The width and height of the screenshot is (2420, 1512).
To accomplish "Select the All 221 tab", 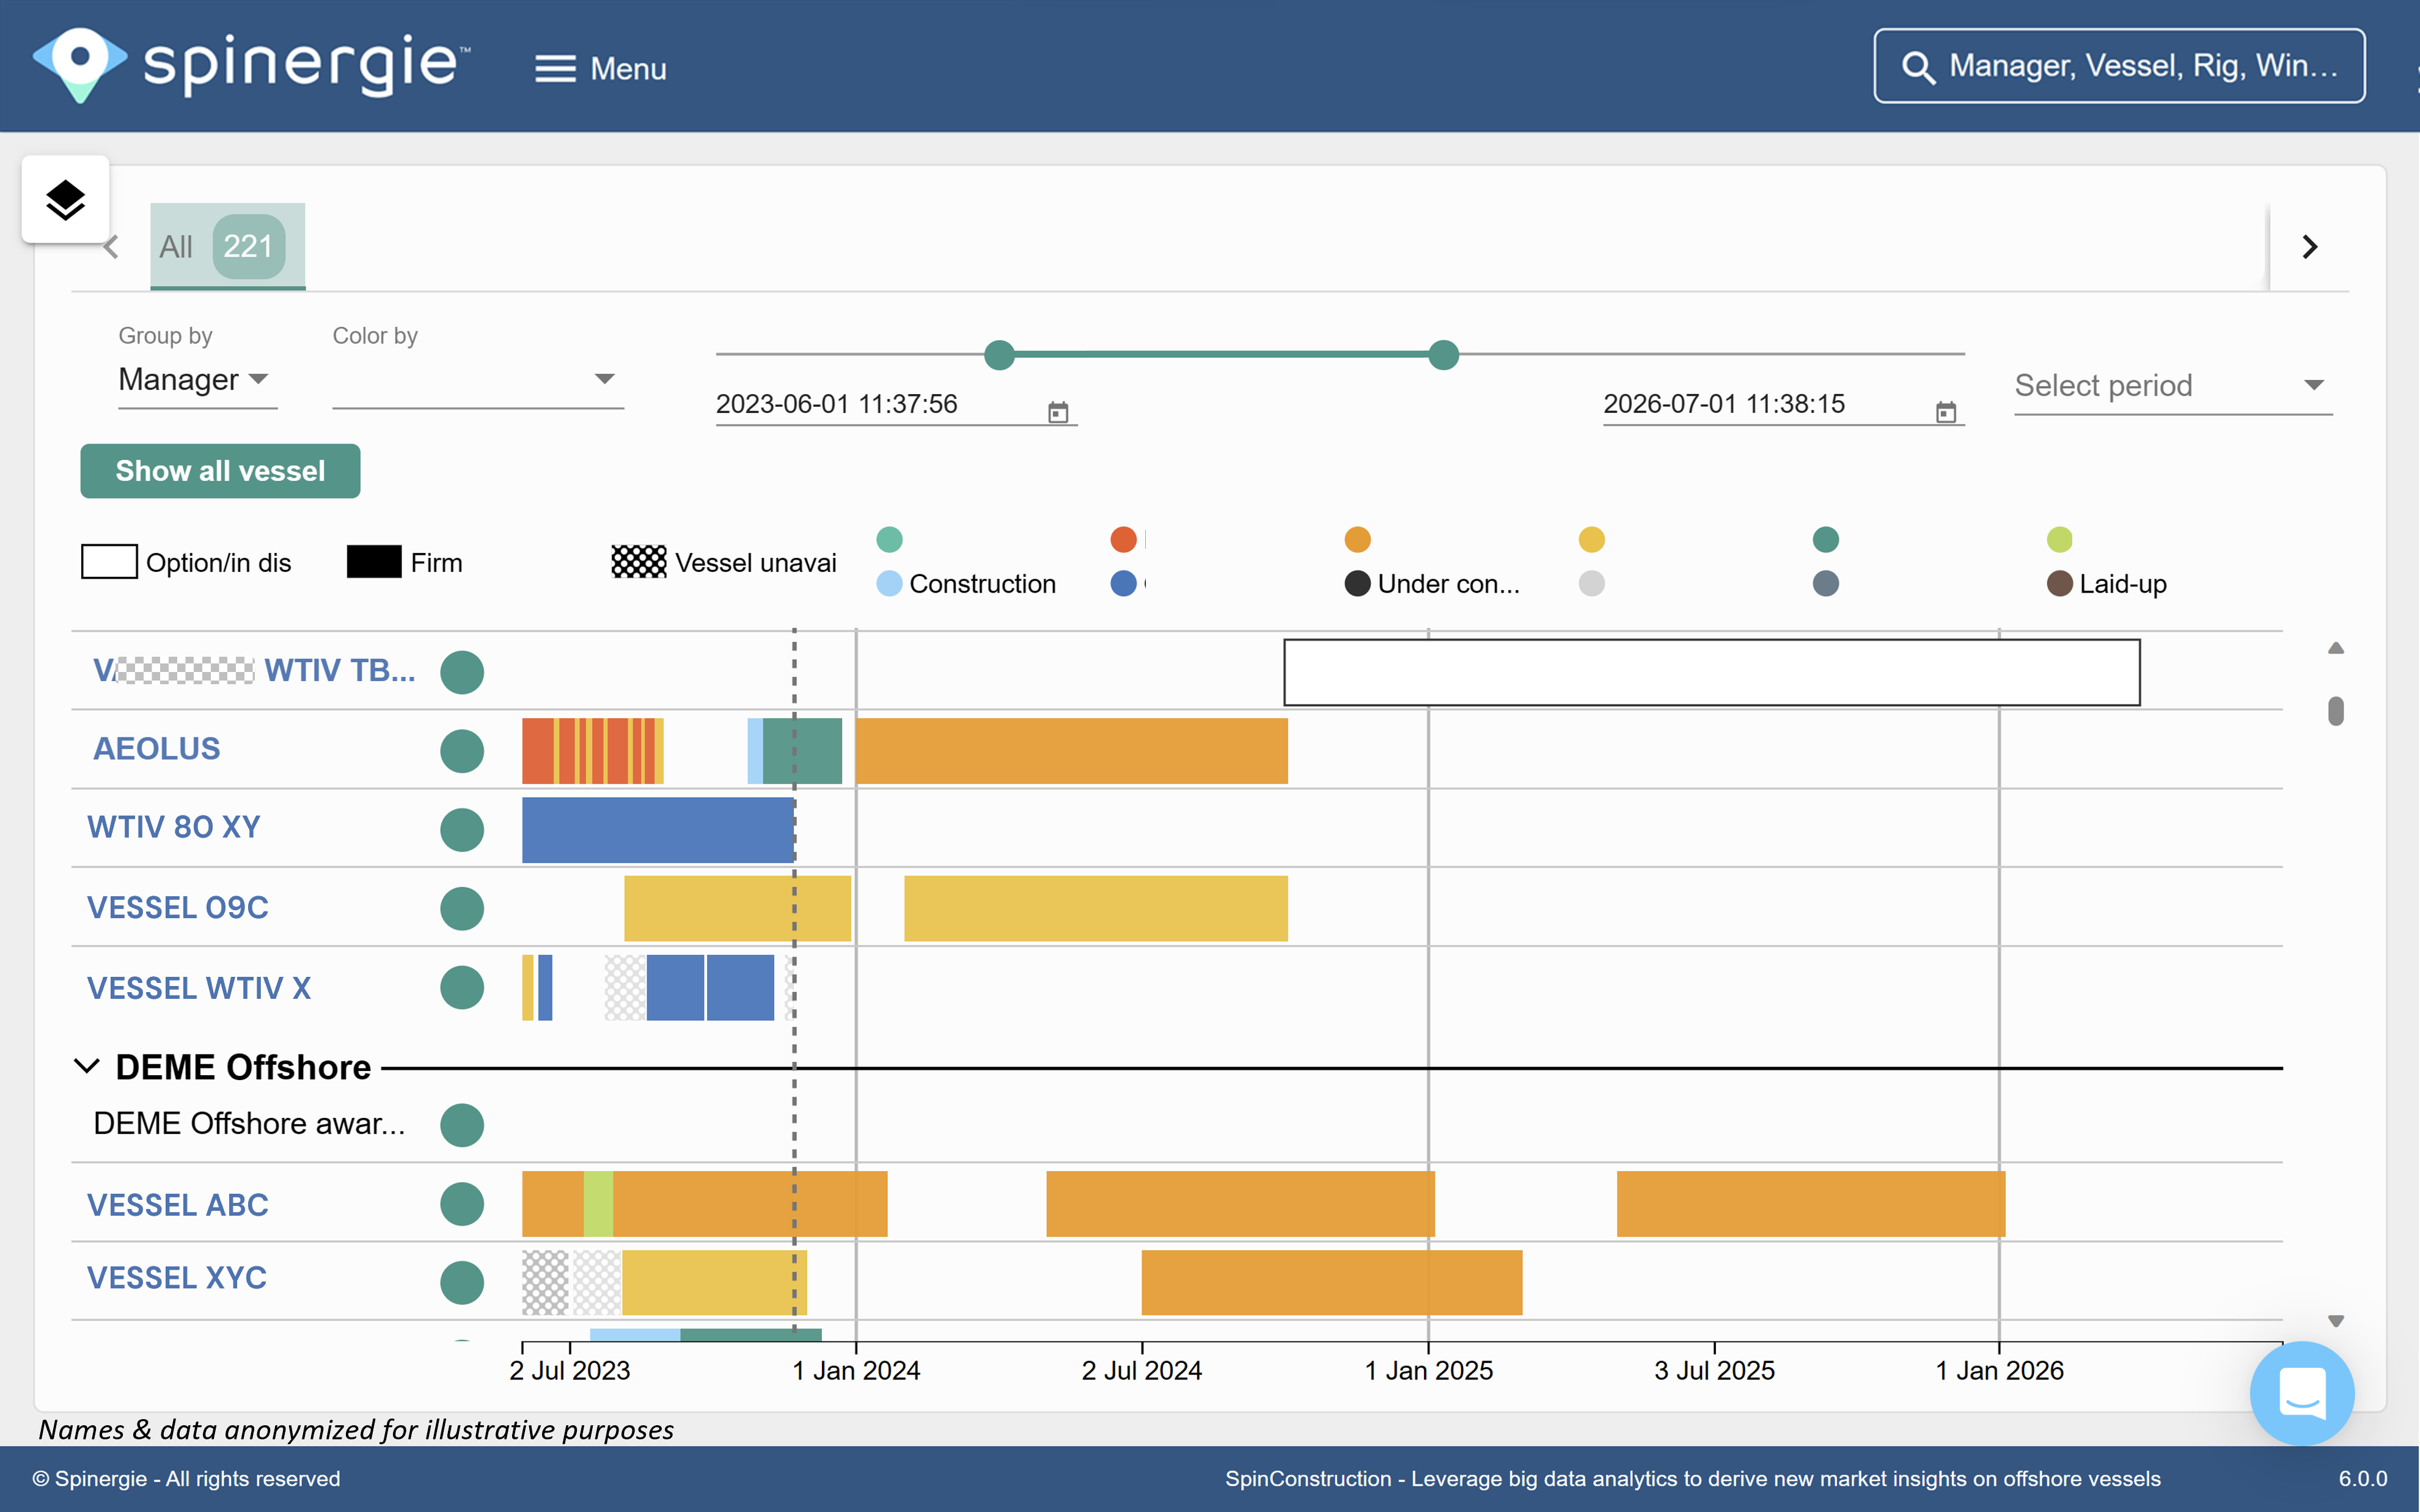I will (227, 246).
